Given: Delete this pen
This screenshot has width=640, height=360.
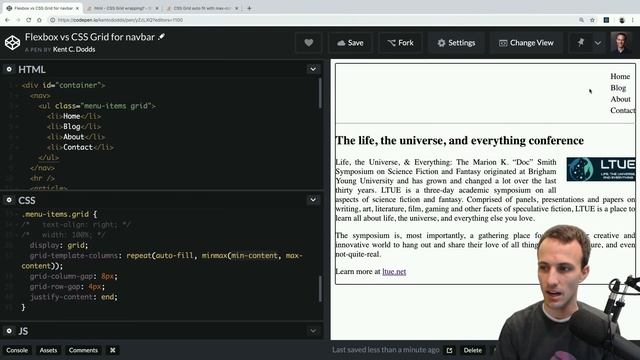Looking at the screenshot, I should (x=472, y=350).
